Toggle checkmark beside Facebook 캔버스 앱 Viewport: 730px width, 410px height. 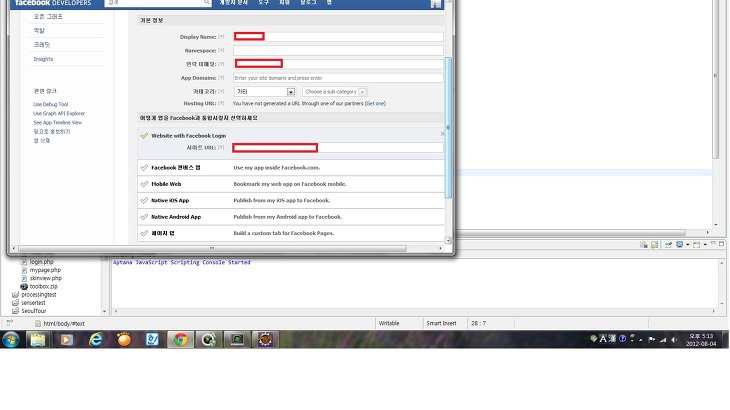(144, 168)
